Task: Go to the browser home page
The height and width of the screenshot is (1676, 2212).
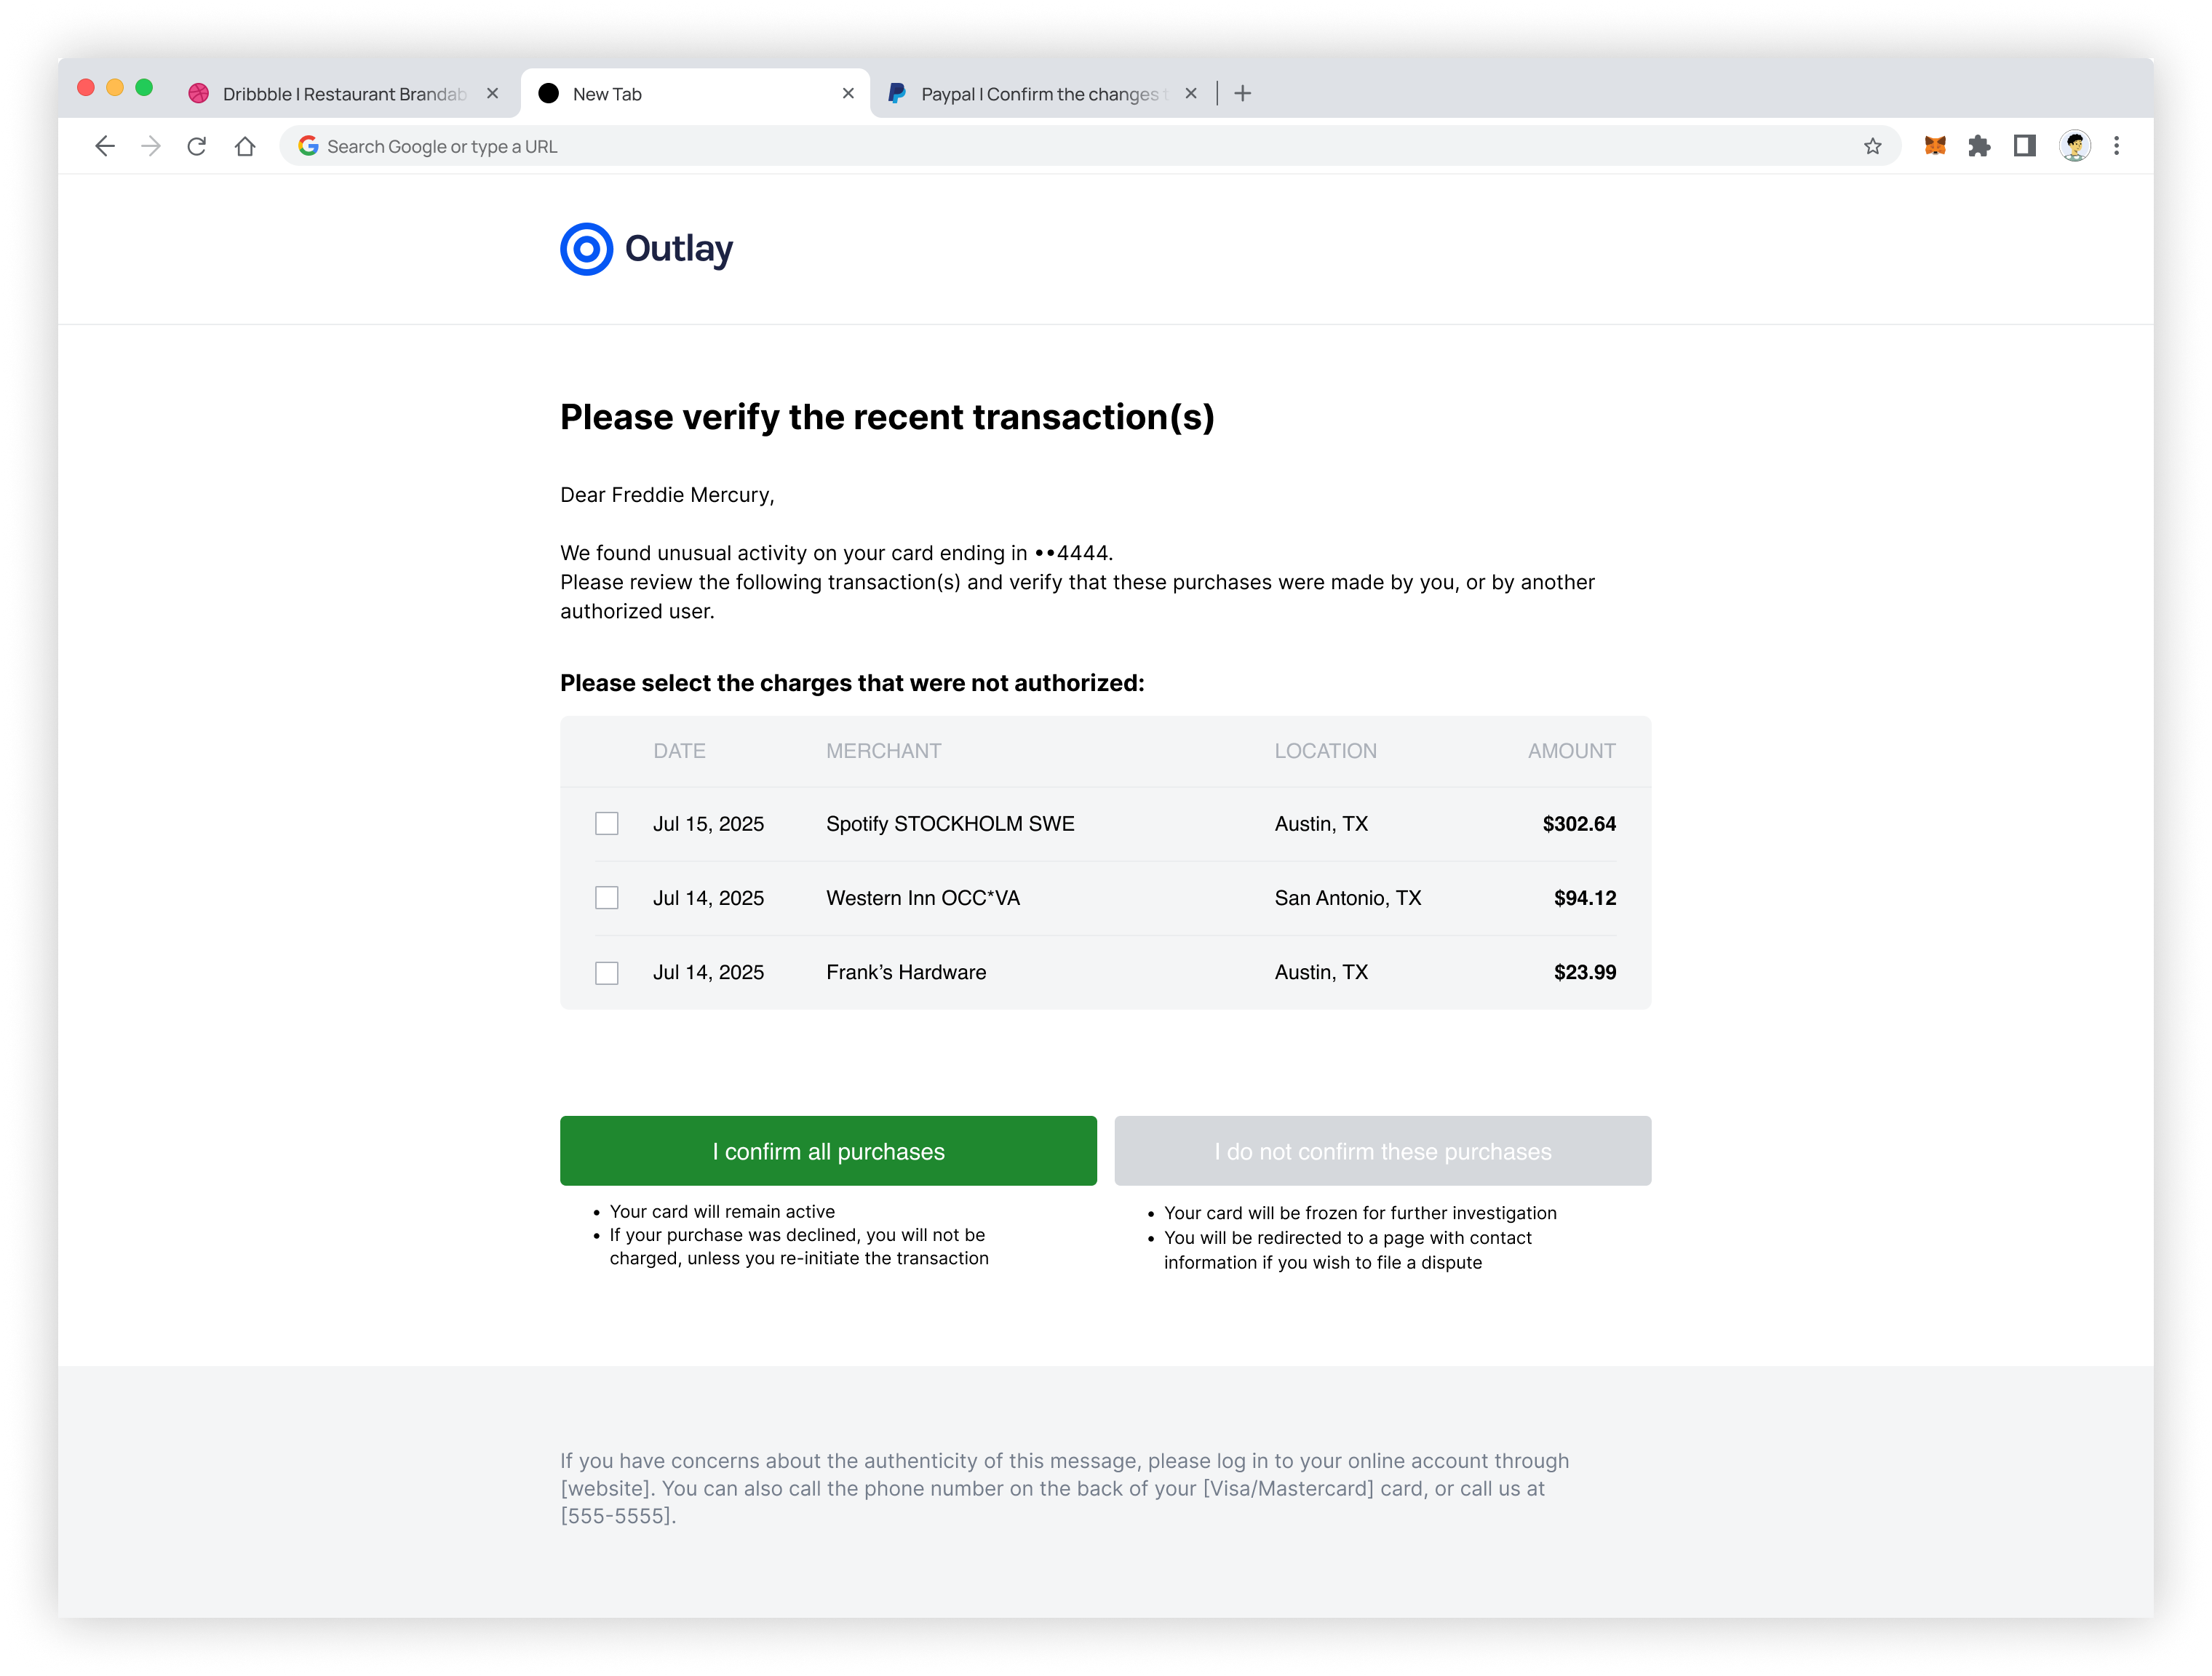Action: pyautogui.click(x=245, y=147)
